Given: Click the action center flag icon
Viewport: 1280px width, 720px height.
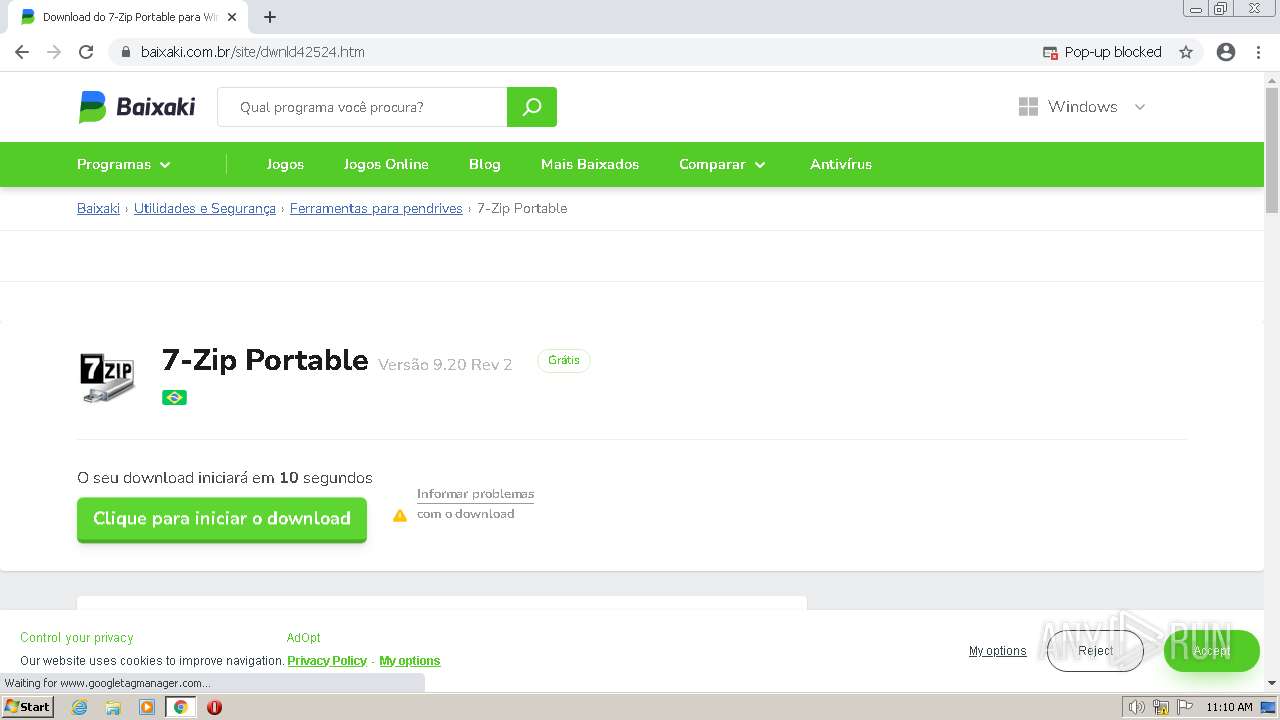Looking at the screenshot, I should pos(1185,707).
